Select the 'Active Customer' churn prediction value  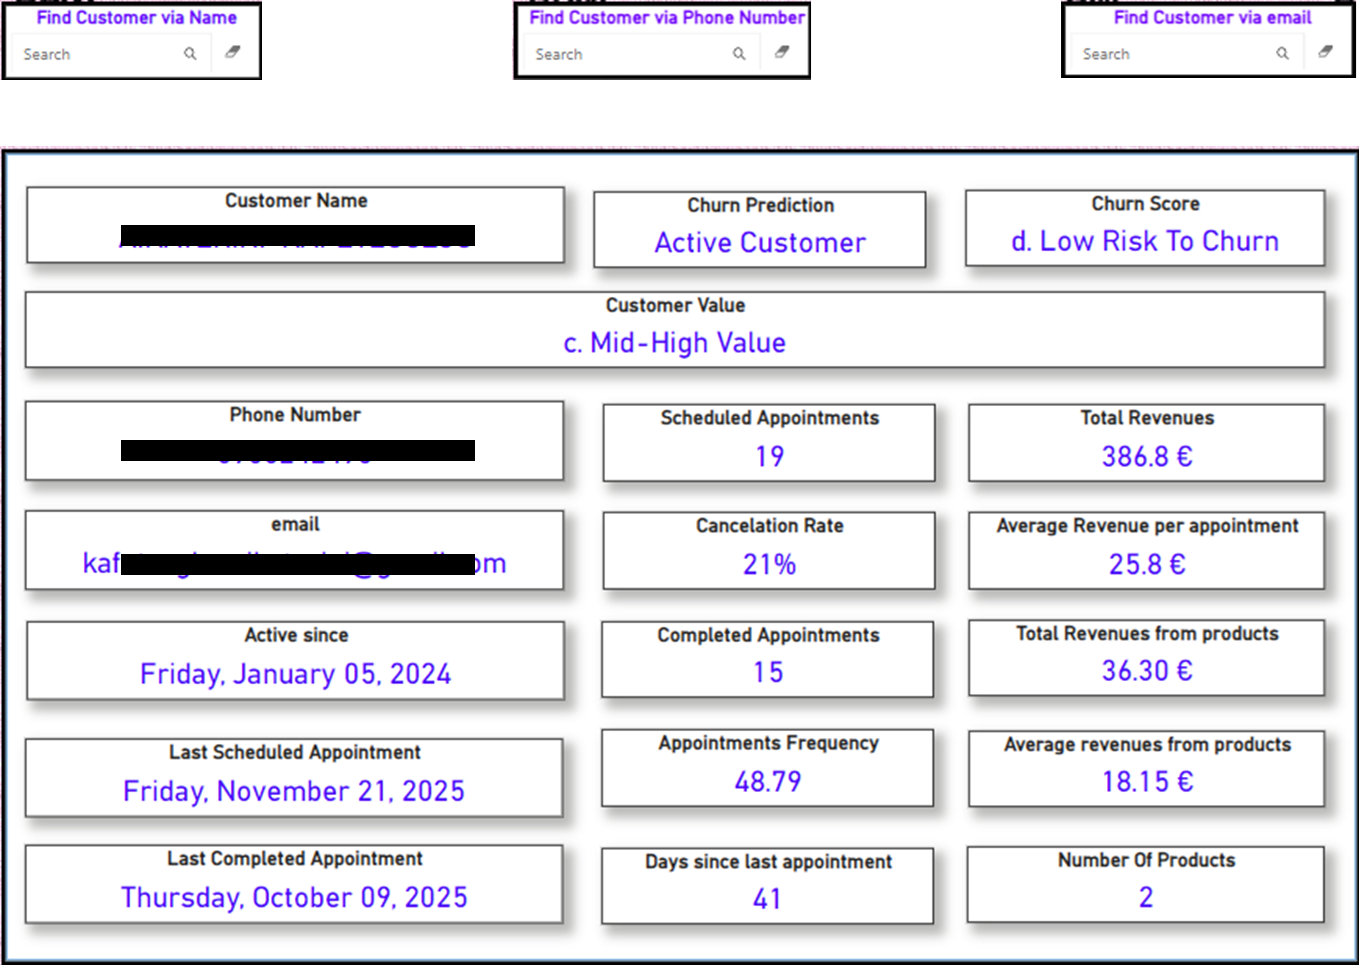pyautogui.click(x=760, y=243)
